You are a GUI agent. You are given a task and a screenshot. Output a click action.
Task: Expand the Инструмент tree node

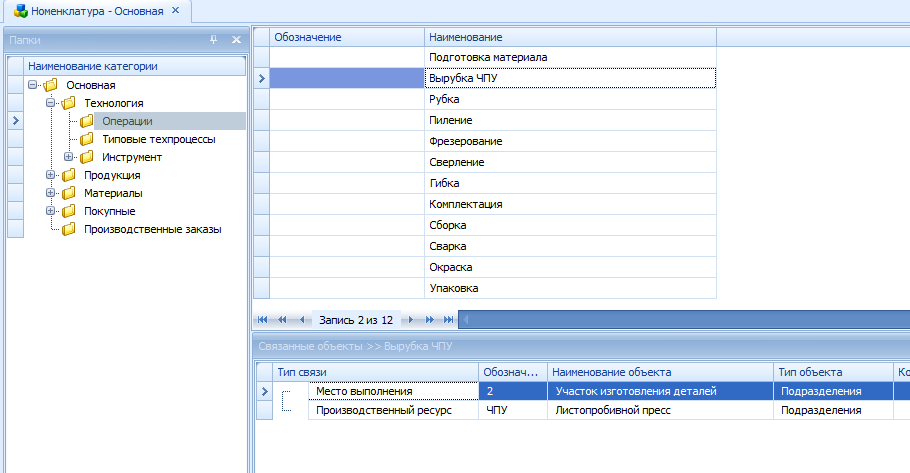pos(68,157)
